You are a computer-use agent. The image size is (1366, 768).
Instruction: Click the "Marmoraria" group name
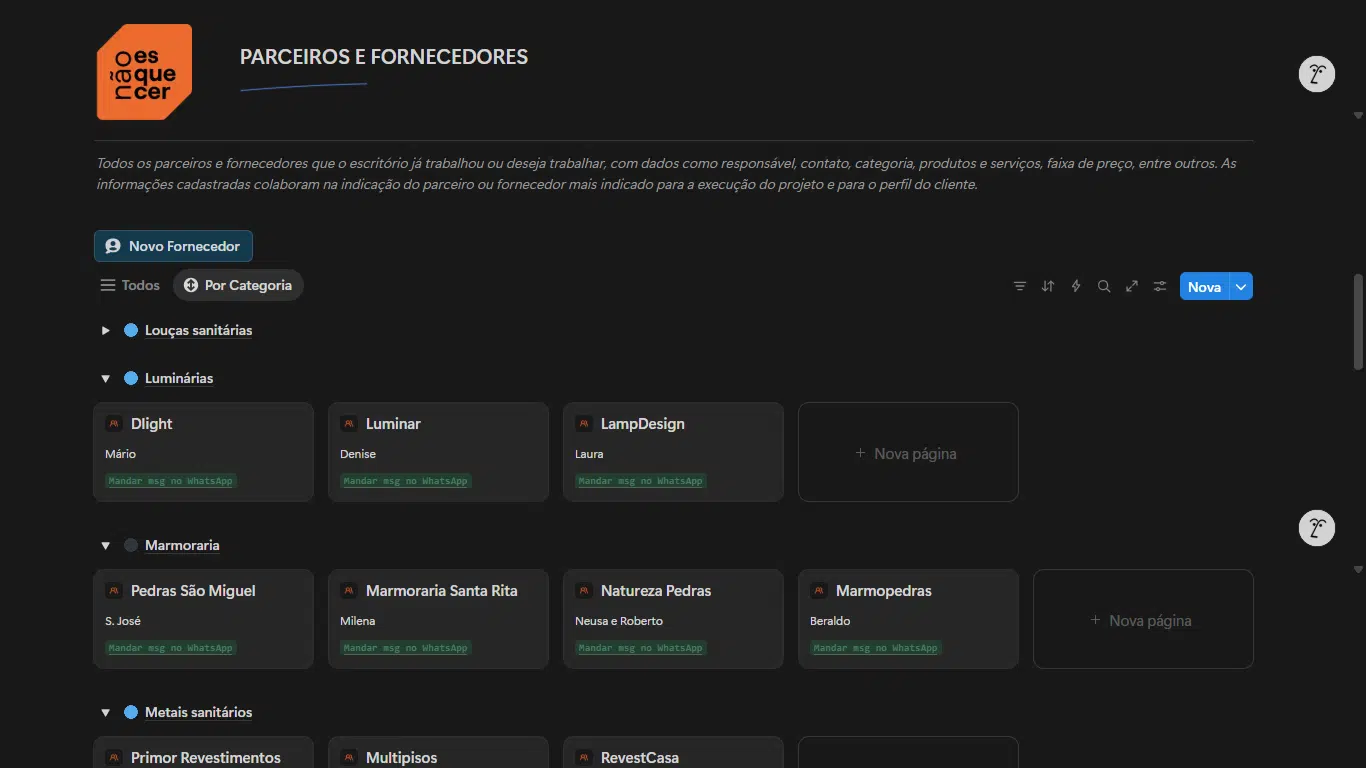(182, 545)
